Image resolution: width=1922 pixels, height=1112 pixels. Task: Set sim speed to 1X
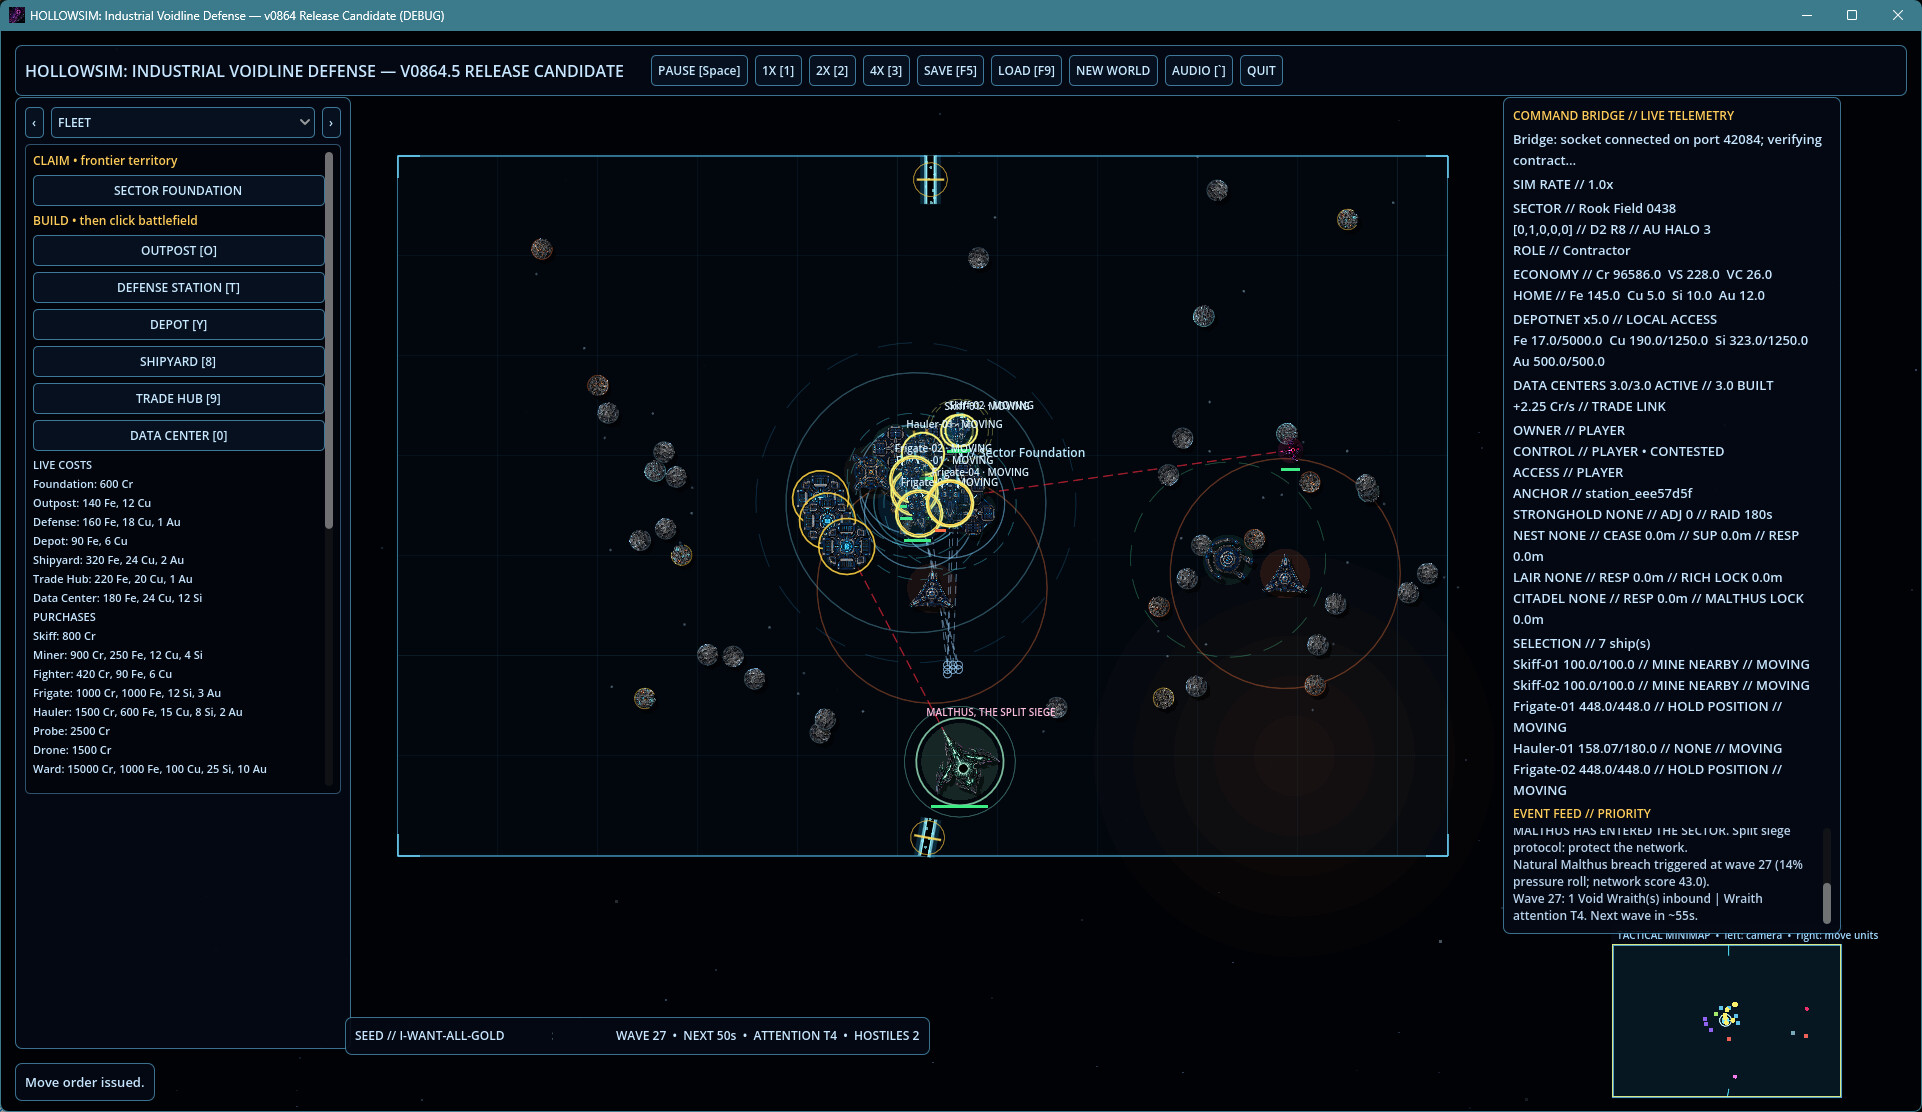coord(778,71)
